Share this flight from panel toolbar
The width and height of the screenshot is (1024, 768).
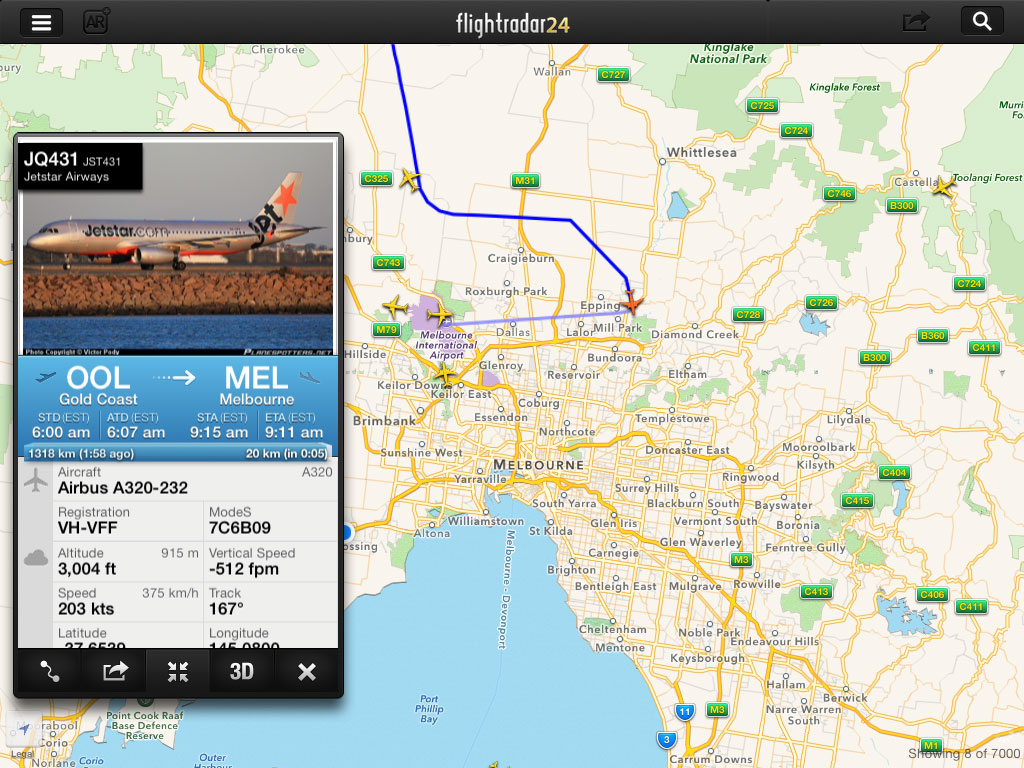coord(114,671)
